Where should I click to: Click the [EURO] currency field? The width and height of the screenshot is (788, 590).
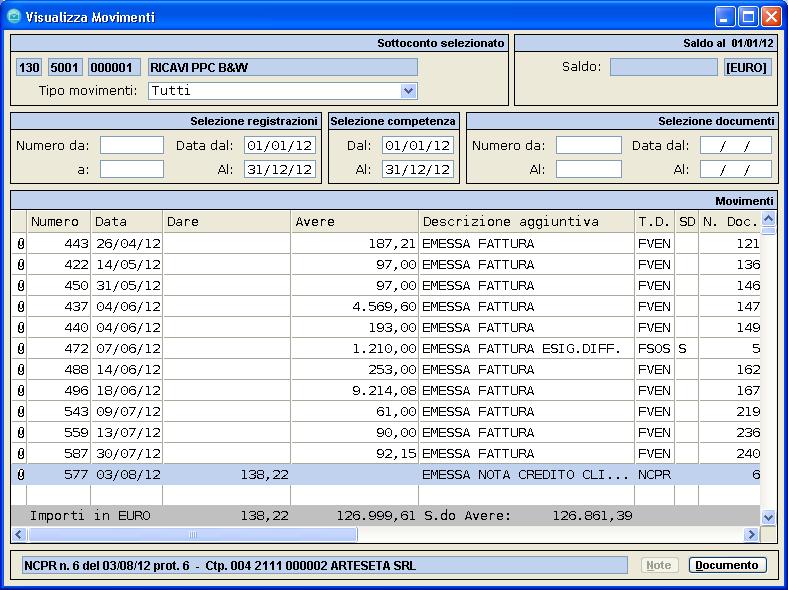[x=746, y=67]
